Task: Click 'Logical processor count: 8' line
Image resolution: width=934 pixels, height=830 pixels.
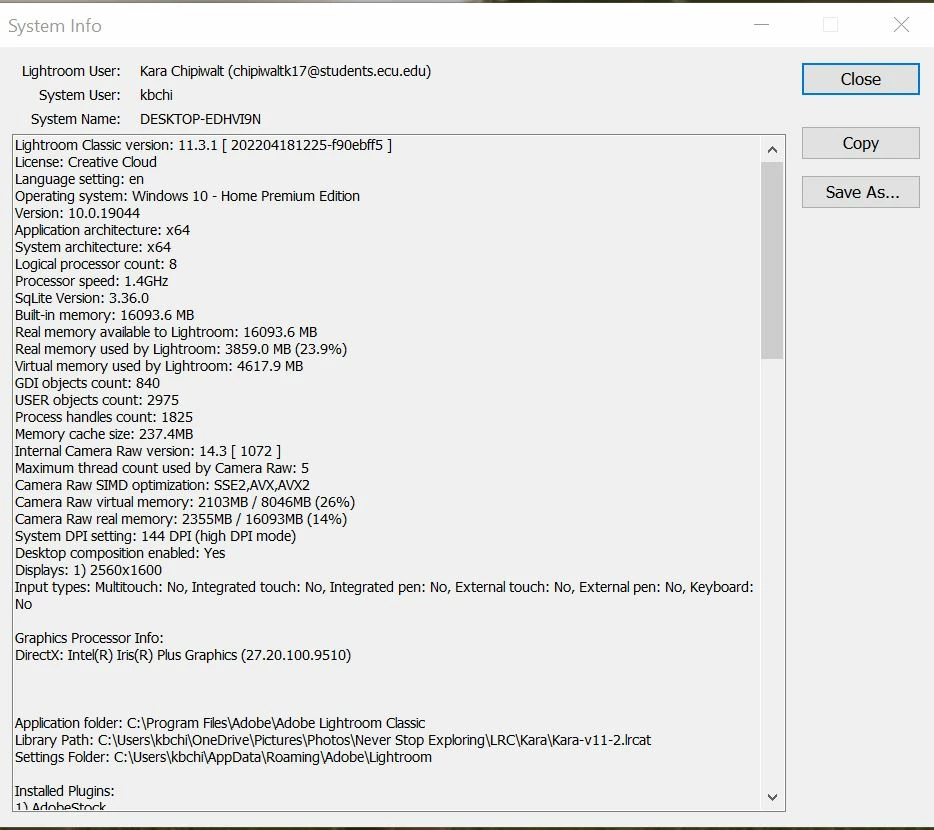Action: 96,264
